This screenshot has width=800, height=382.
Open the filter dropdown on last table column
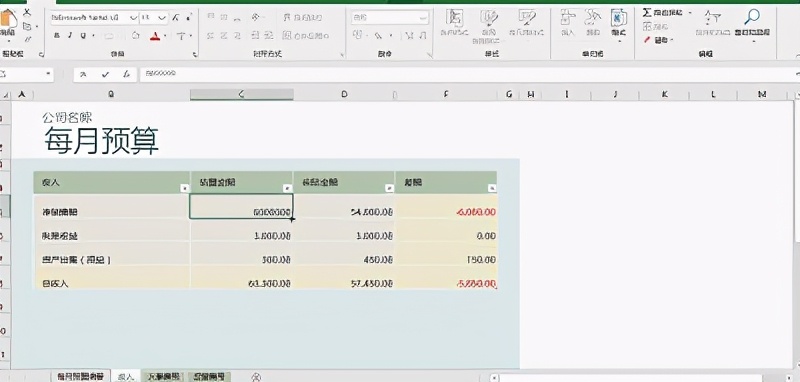click(x=492, y=188)
